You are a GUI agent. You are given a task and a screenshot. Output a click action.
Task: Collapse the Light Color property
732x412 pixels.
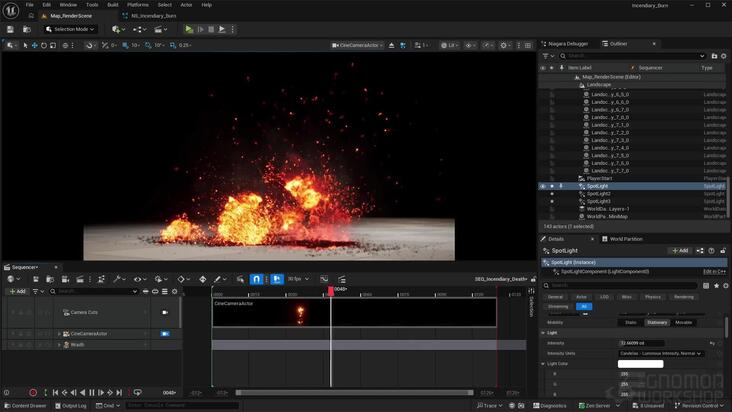543,363
